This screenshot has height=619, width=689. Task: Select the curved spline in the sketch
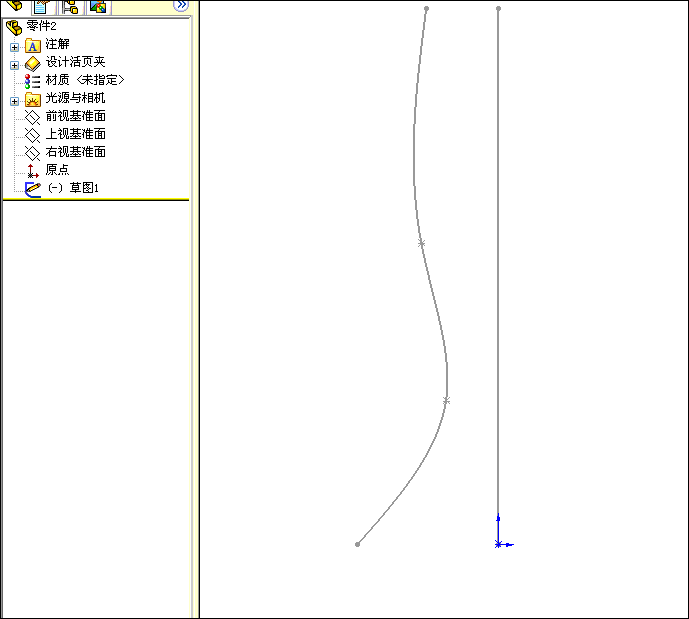[434, 299]
